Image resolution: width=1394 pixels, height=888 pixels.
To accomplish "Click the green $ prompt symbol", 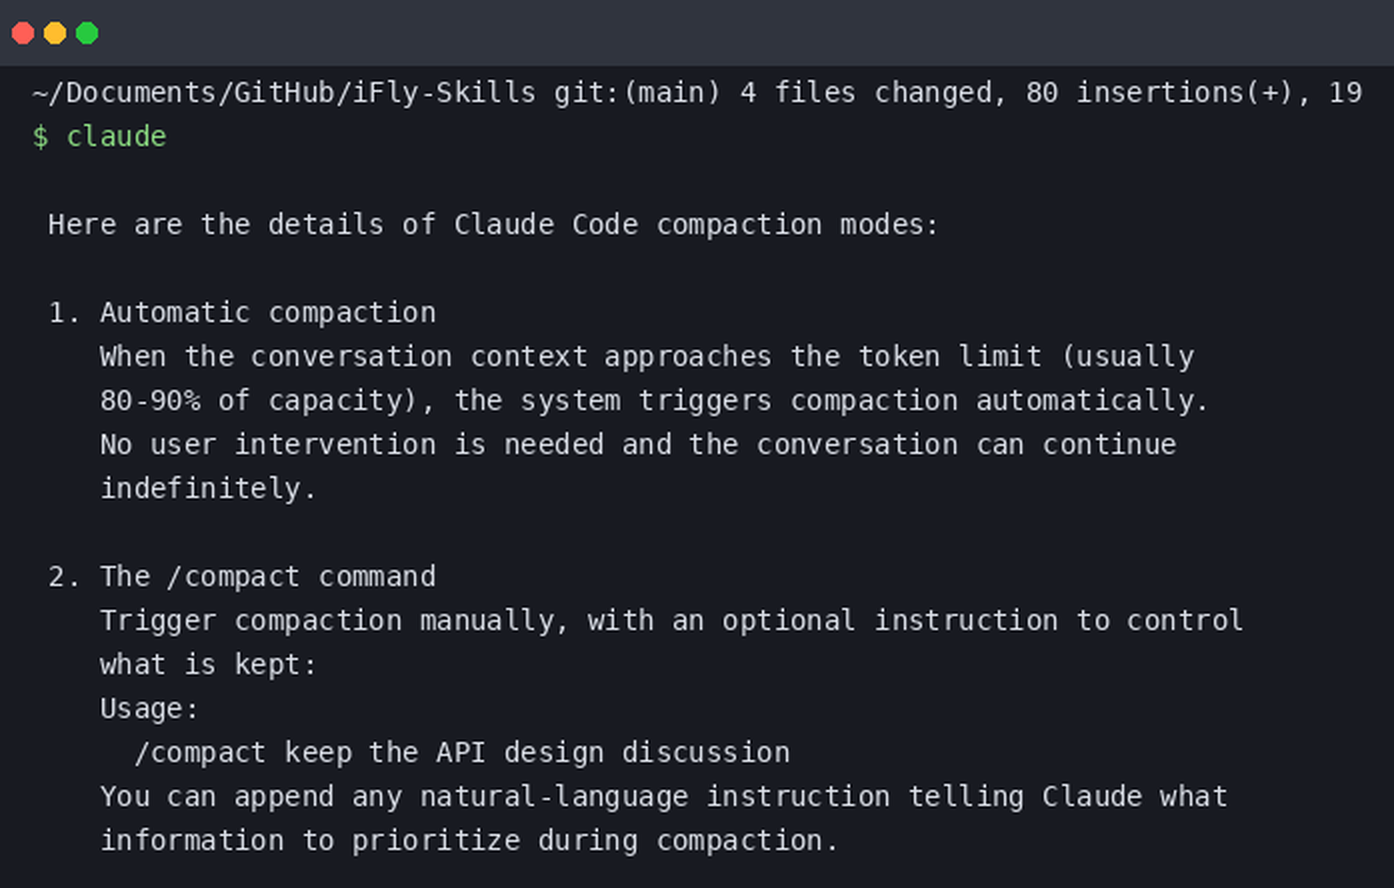I will 40,137.
